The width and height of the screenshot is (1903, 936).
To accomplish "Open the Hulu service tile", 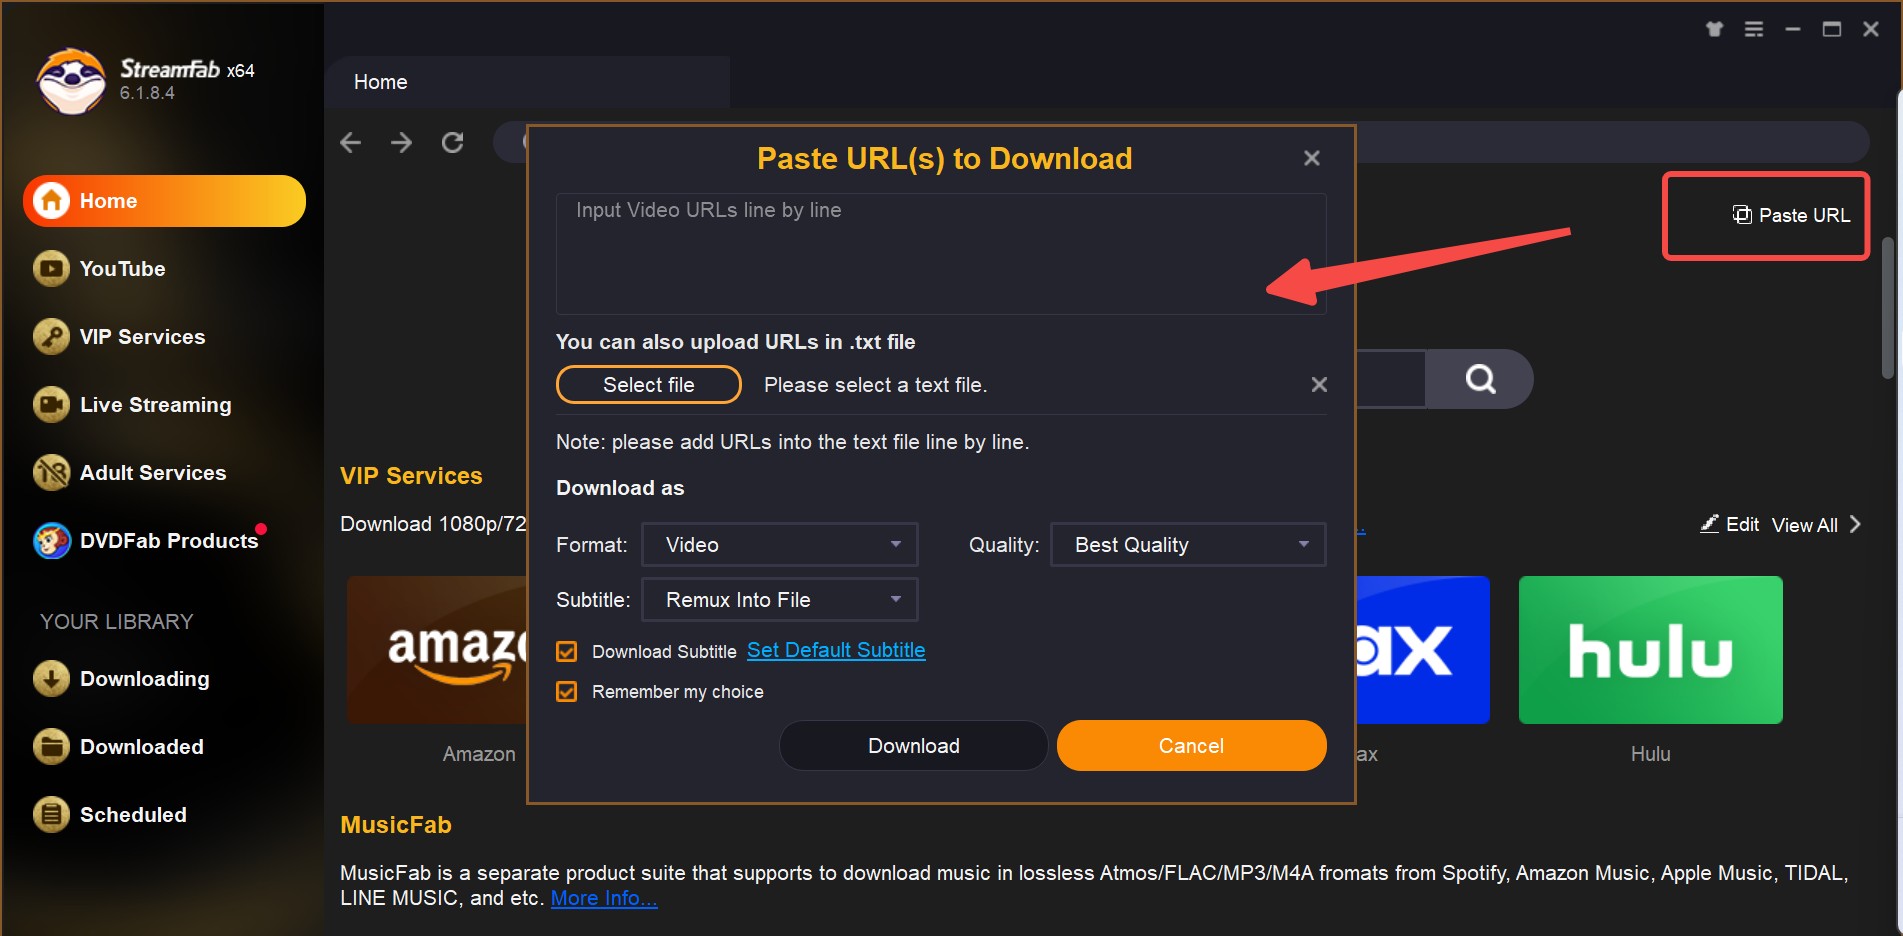I will pyautogui.click(x=1651, y=650).
